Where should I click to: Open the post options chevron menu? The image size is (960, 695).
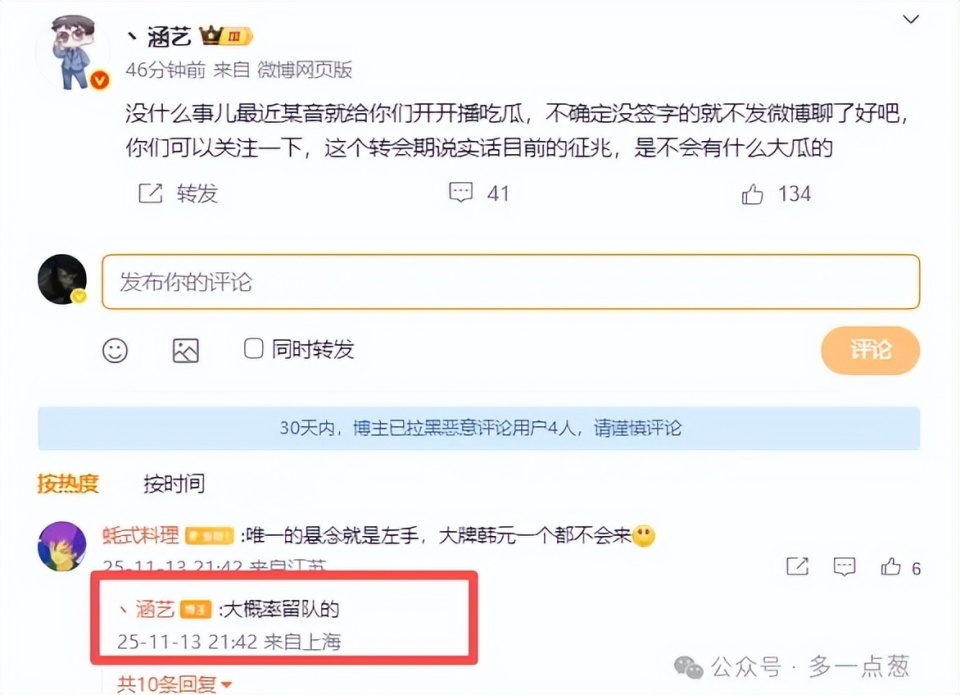[911, 20]
